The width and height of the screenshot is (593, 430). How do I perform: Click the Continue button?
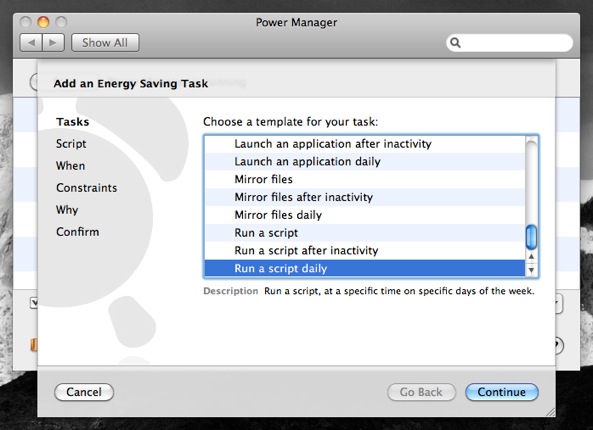click(501, 392)
